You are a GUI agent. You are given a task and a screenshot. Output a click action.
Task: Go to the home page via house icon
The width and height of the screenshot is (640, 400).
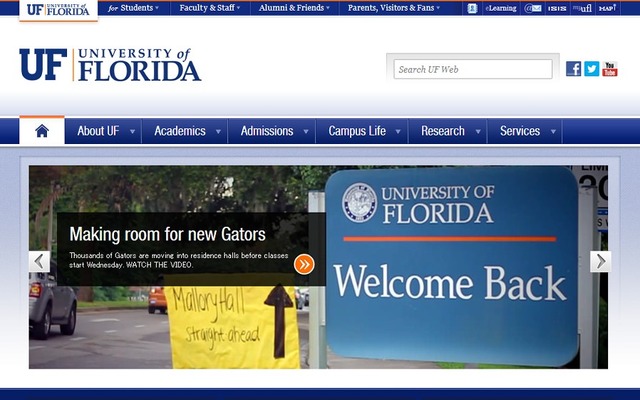click(x=42, y=131)
